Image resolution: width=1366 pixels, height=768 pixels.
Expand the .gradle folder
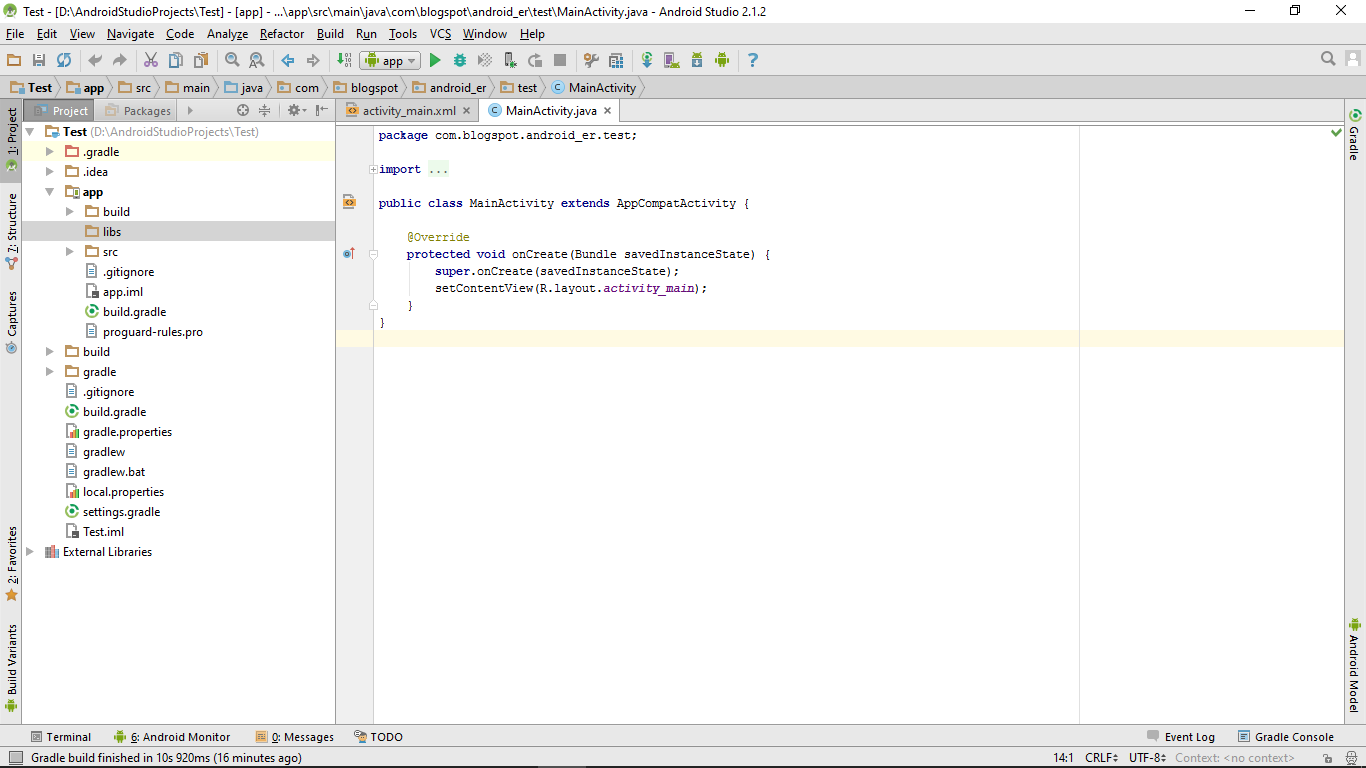pos(50,152)
